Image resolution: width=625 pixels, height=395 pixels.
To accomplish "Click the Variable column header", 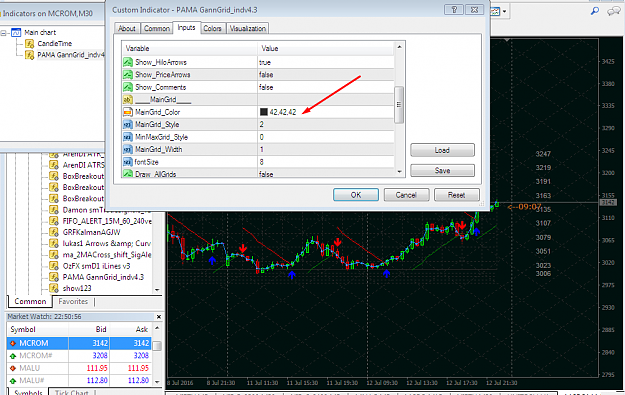I will pos(190,48).
